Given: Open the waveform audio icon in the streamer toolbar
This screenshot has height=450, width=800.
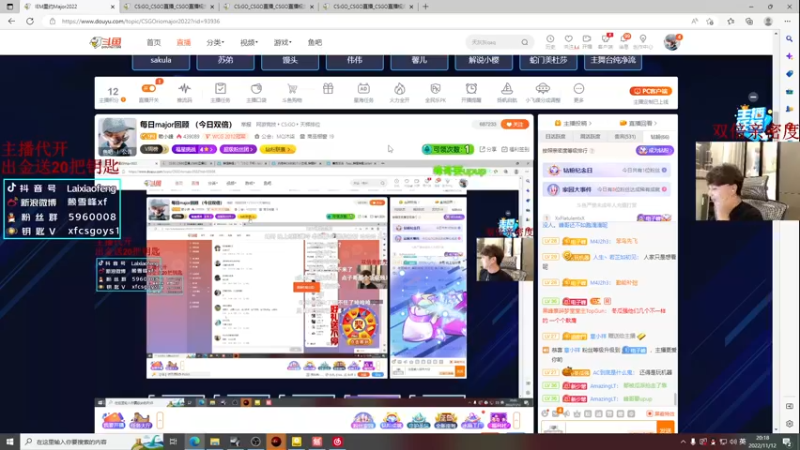Looking at the screenshot, I should tap(184, 89).
